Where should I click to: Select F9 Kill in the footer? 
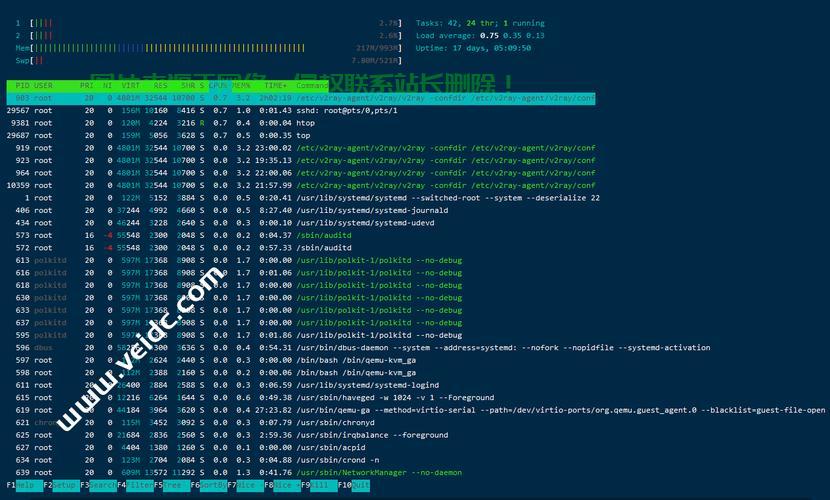319,485
